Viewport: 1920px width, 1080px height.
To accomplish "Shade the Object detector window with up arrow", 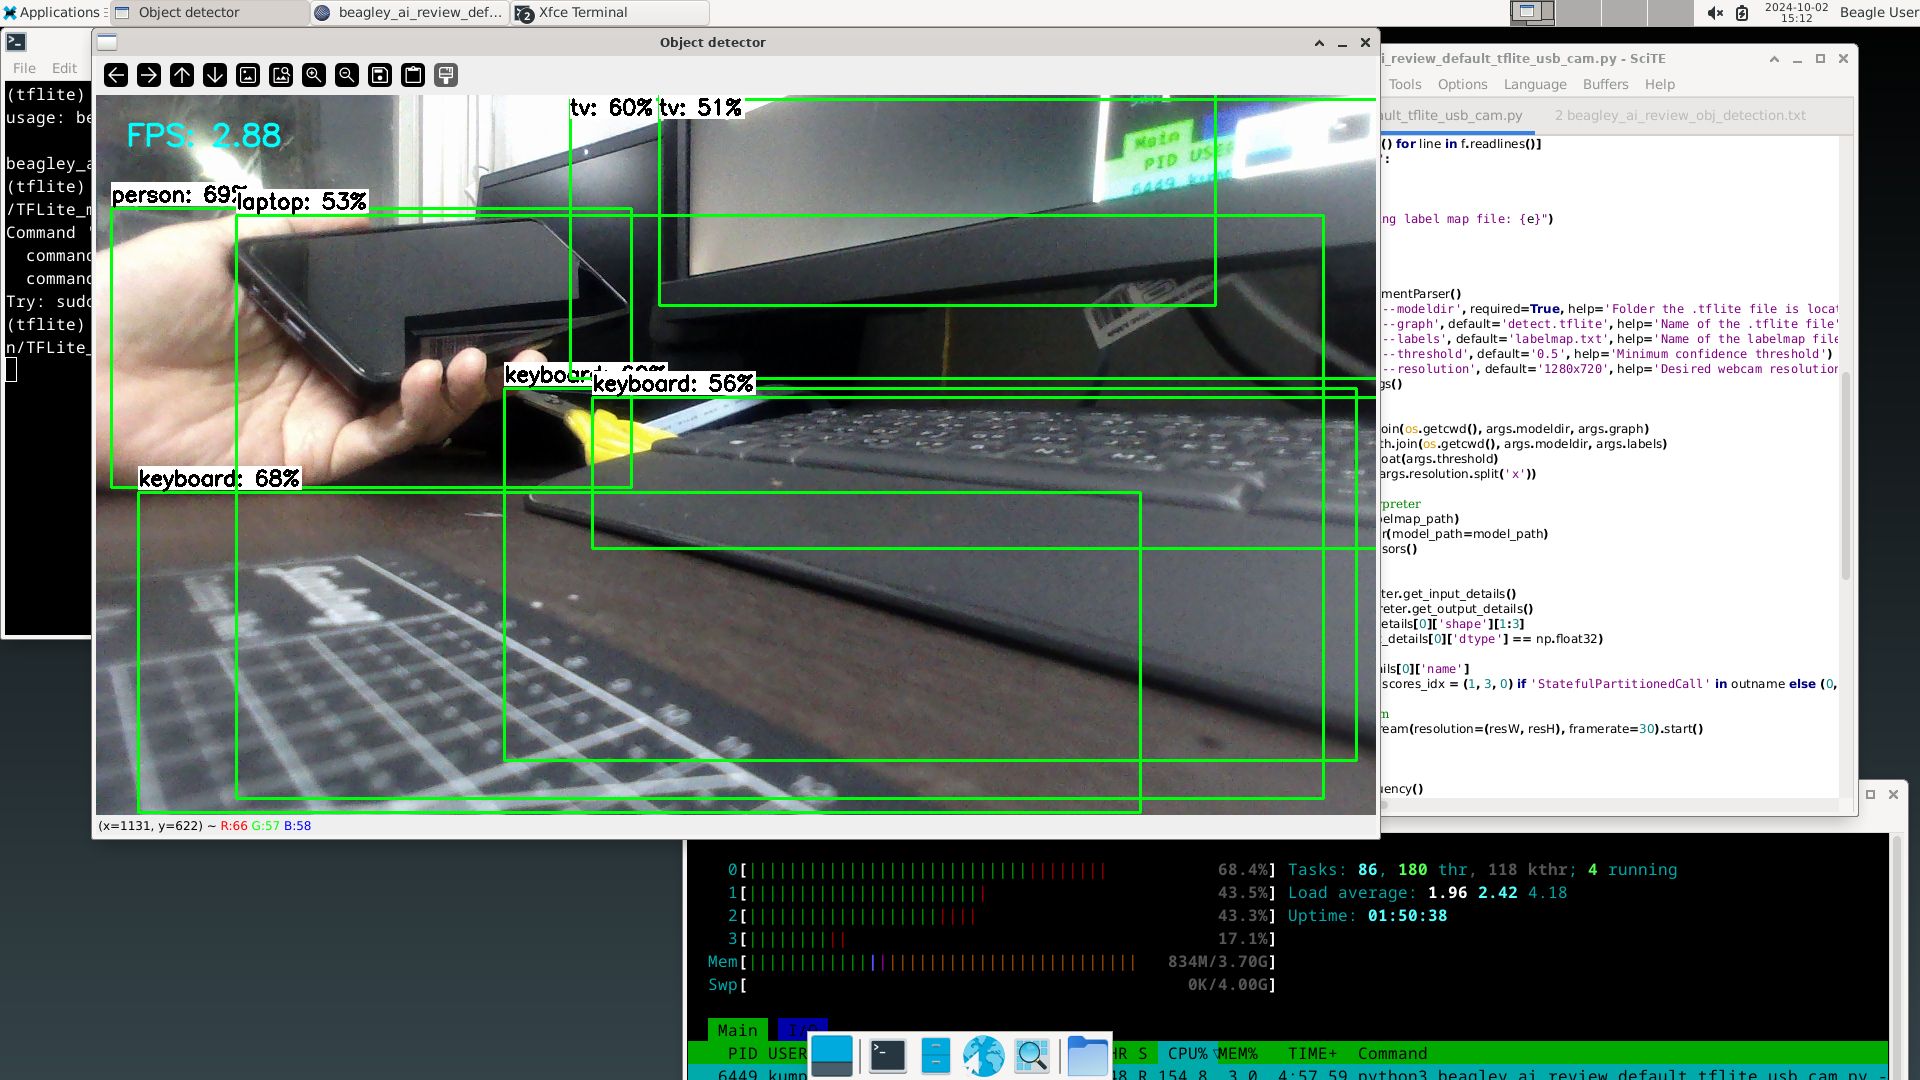I will pyautogui.click(x=1319, y=42).
